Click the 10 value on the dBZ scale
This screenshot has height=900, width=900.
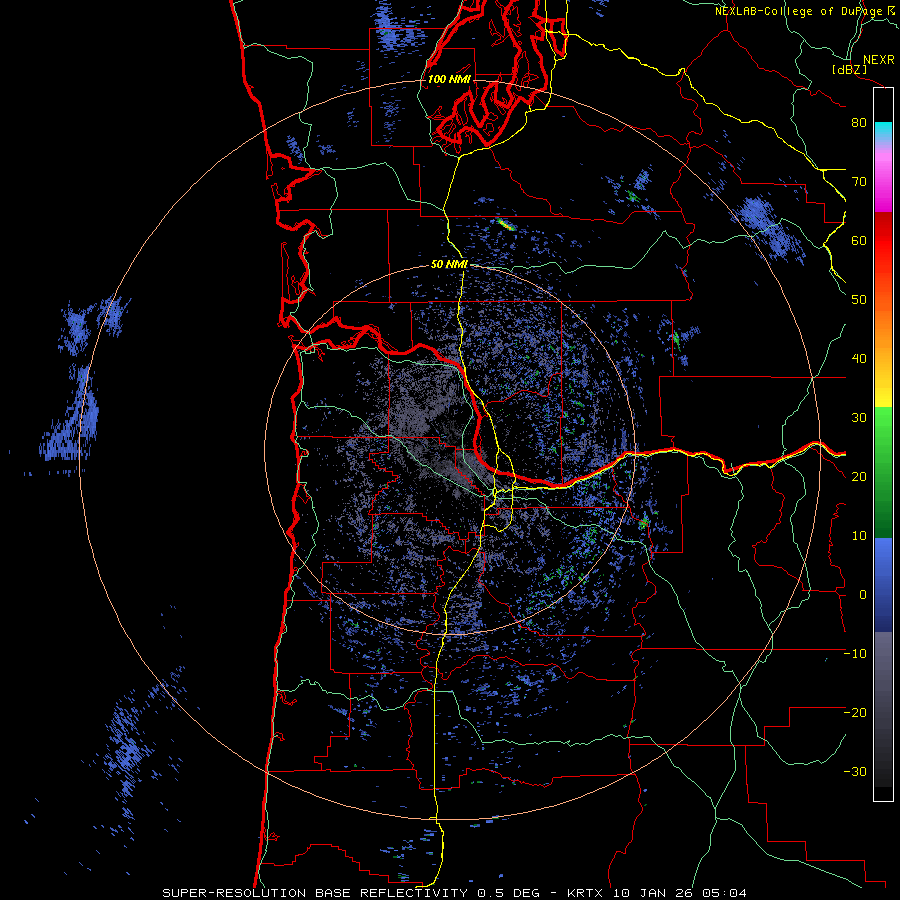(859, 536)
